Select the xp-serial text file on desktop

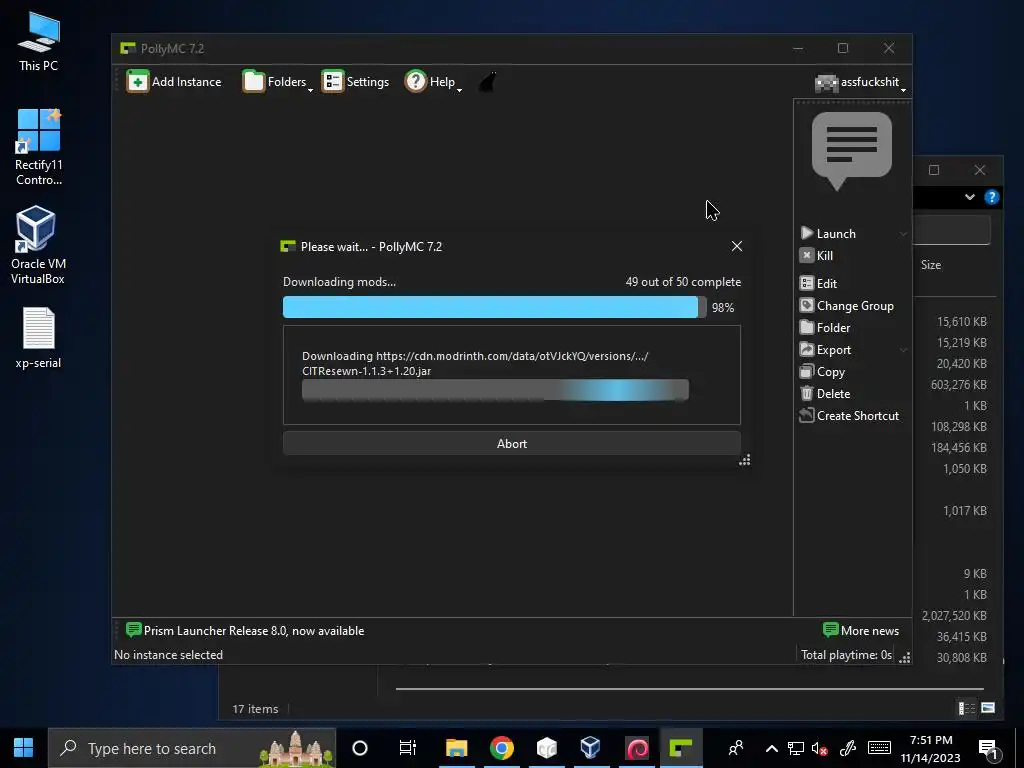coord(39,338)
